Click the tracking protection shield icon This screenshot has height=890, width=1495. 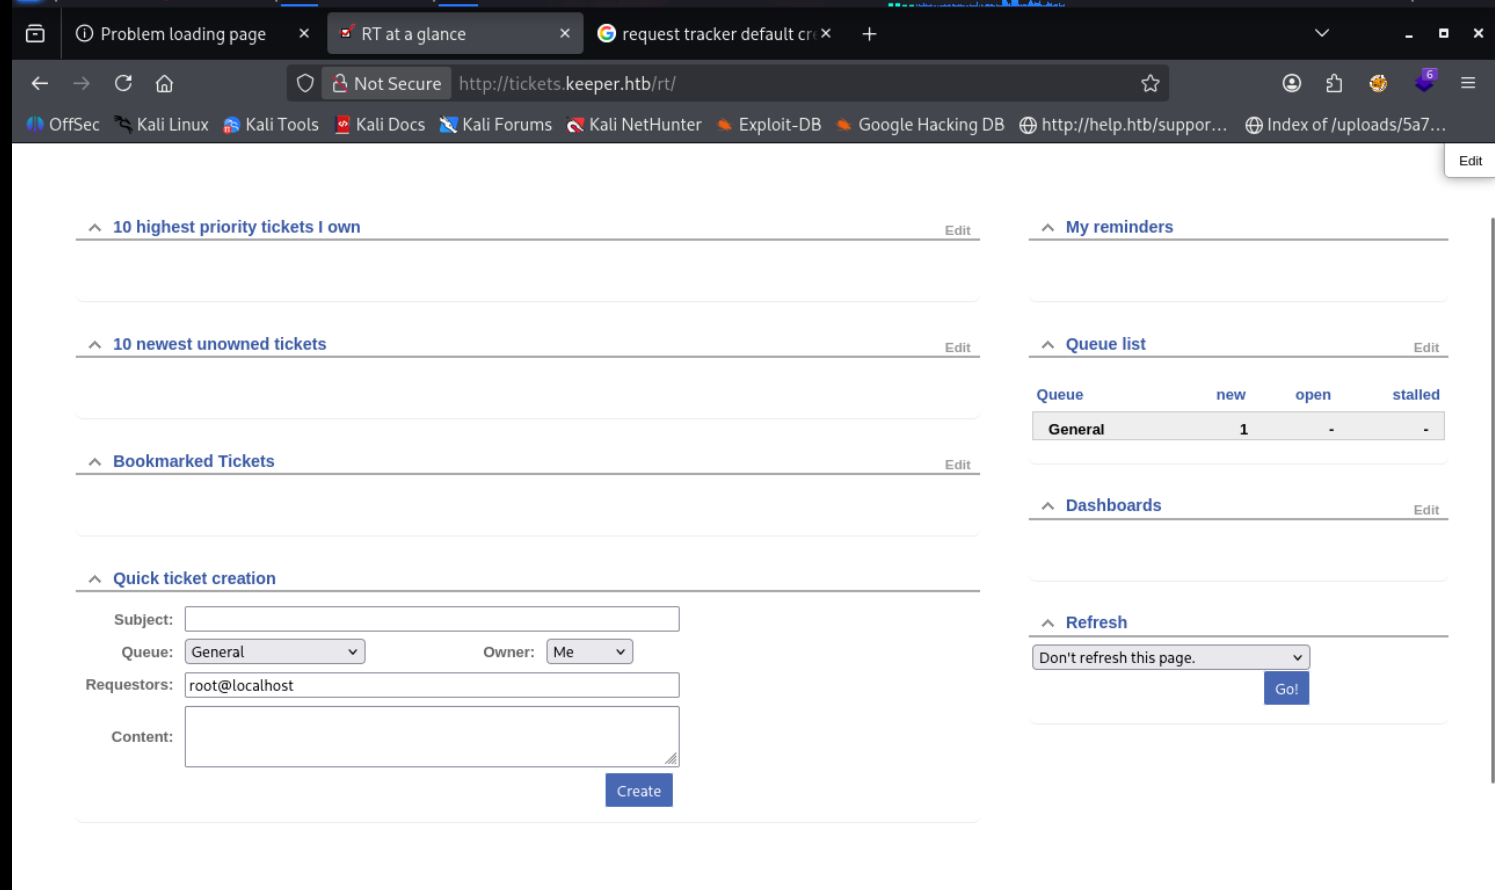pyautogui.click(x=305, y=84)
